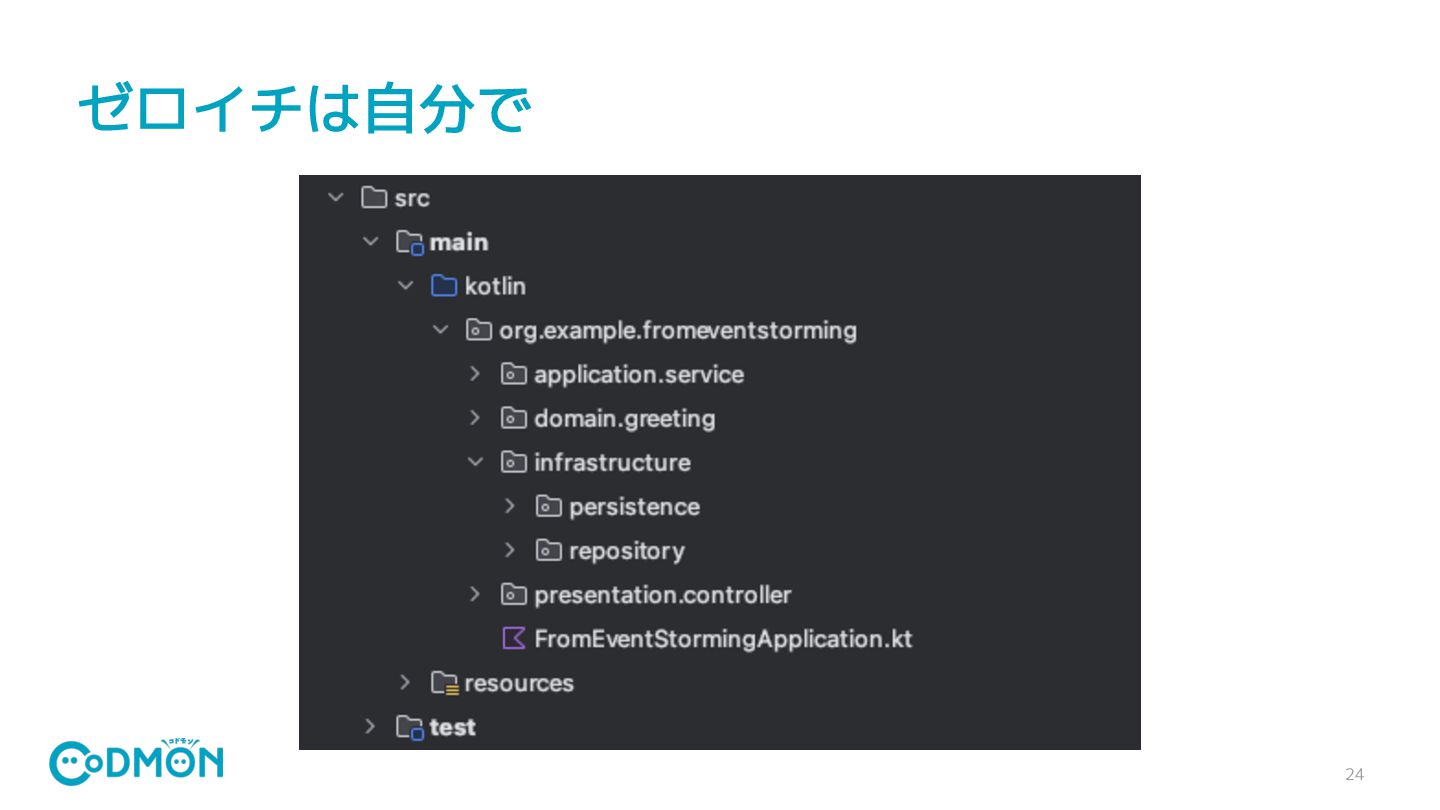Select the presentation.controller package label
Image resolution: width=1440 pixels, height=810 pixels.
point(662,595)
